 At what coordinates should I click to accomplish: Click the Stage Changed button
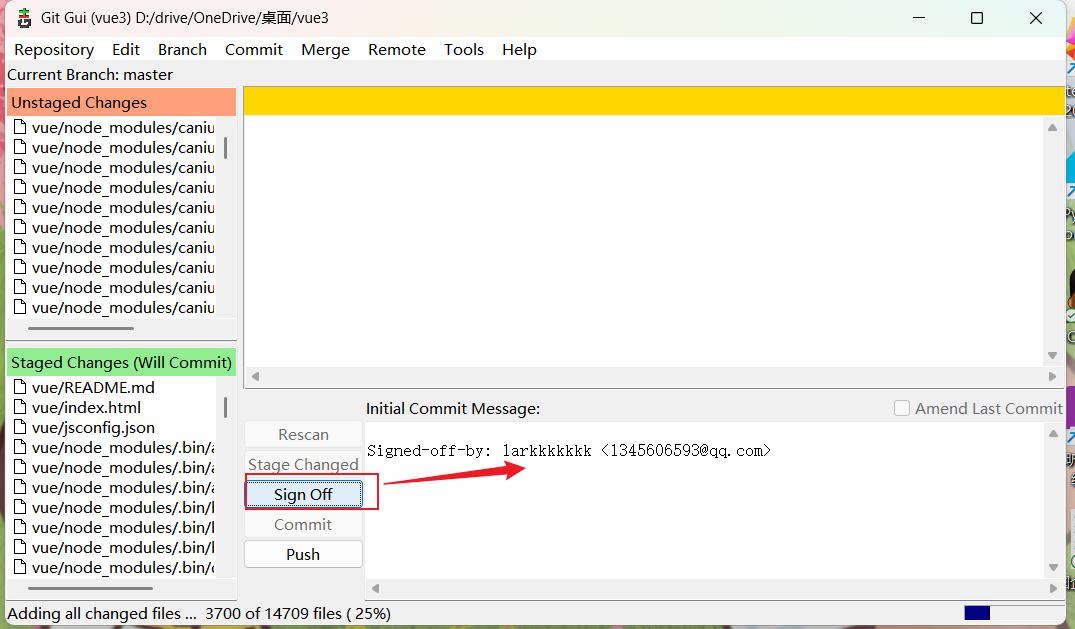tap(303, 464)
